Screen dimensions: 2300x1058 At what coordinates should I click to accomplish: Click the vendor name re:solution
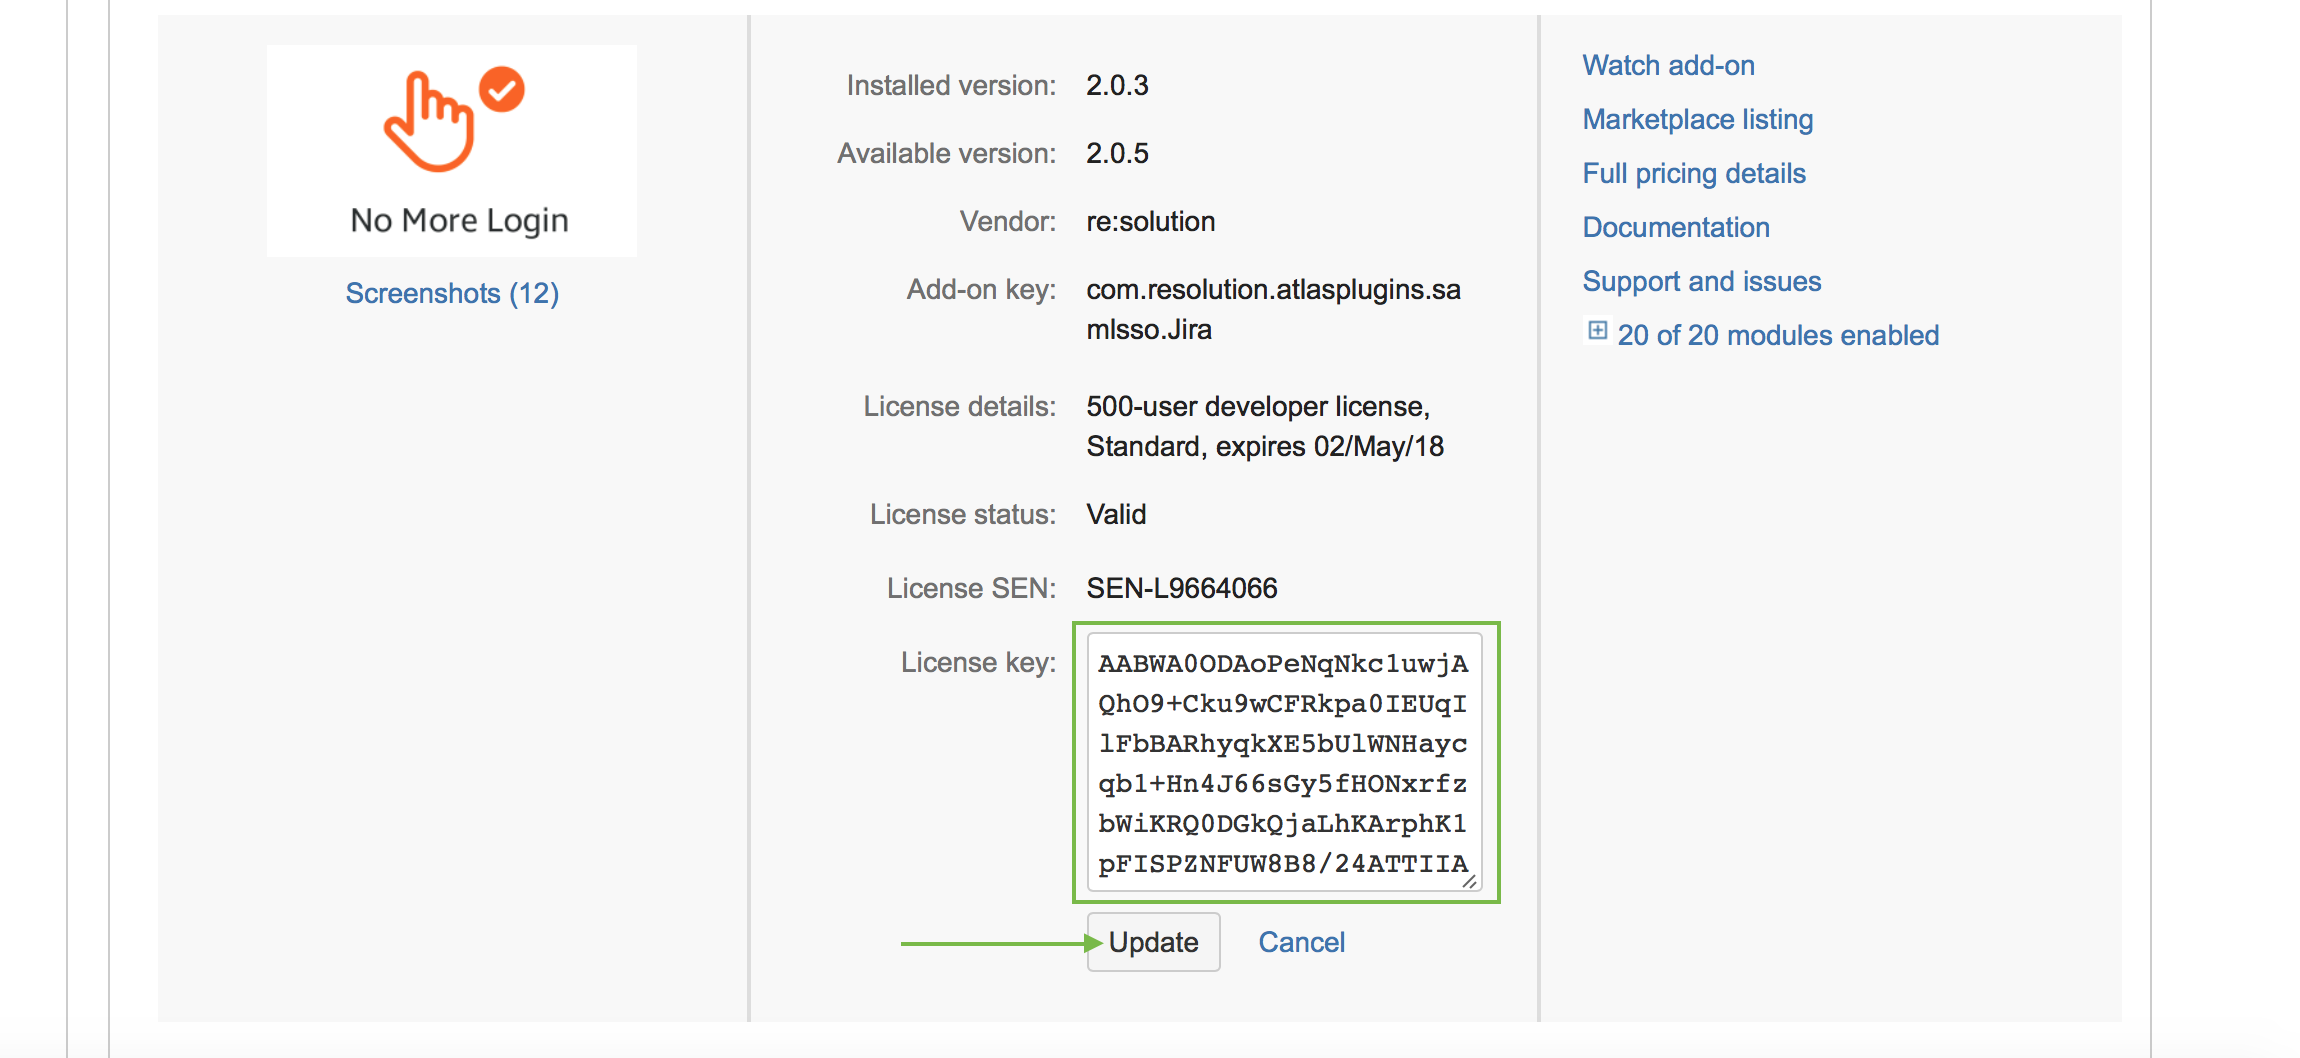(x=1151, y=221)
